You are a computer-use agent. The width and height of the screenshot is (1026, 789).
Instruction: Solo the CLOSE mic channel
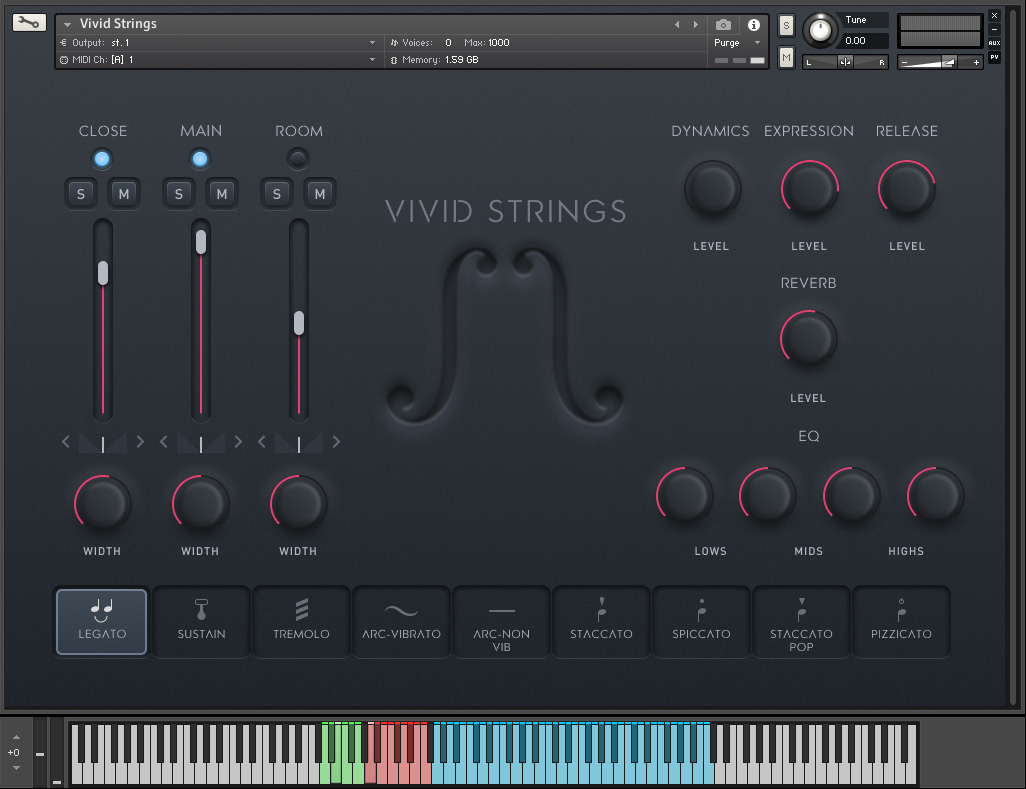pos(80,193)
